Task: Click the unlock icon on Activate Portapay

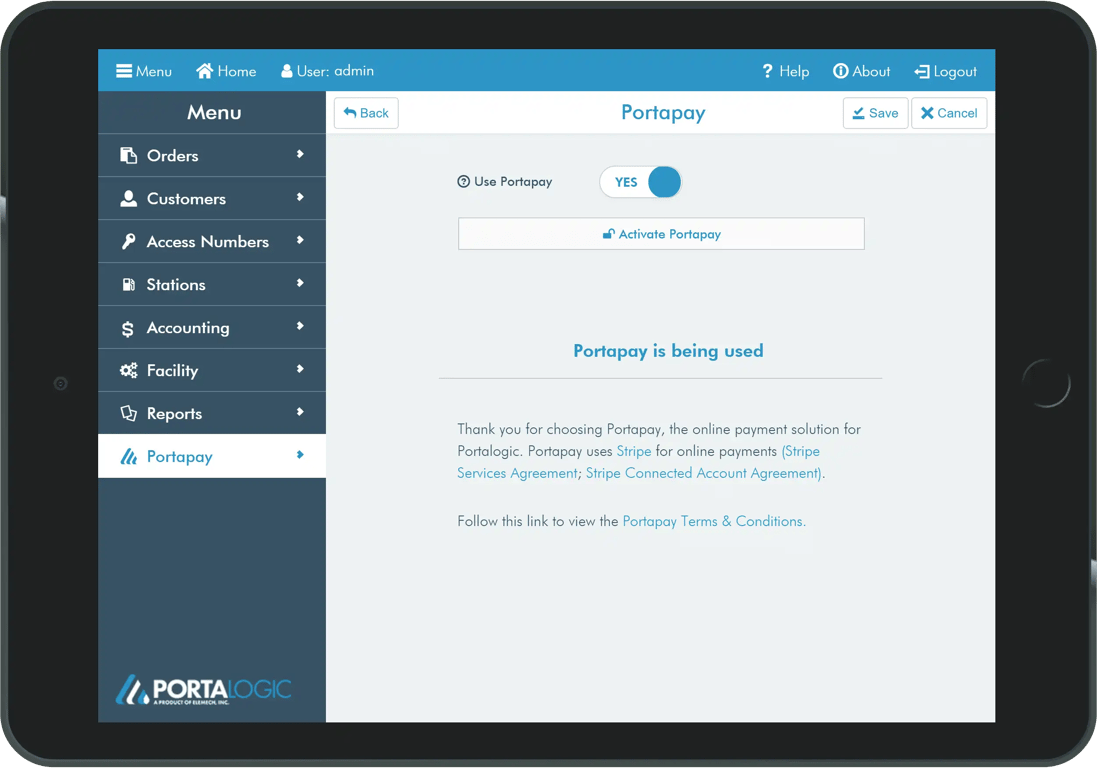Action: tap(609, 234)
